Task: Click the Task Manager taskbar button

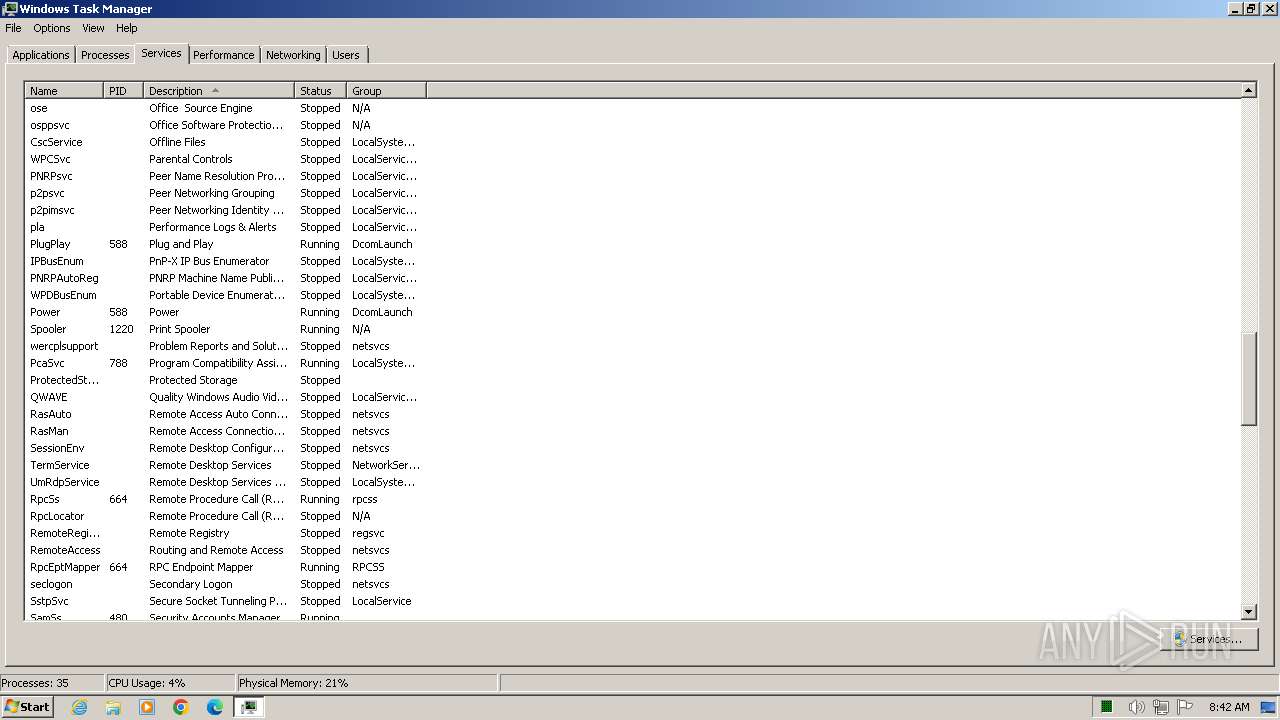Action: 249,707
